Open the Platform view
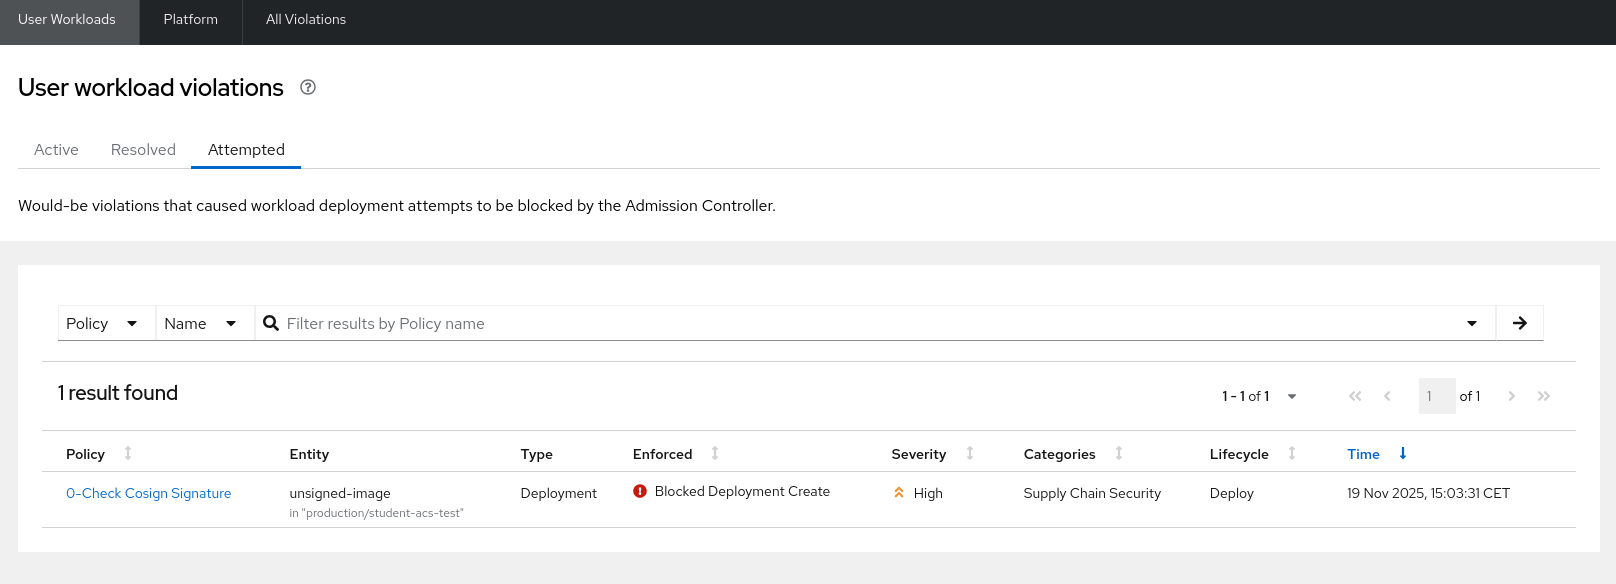This screenshot has width=1616, height=584. (190, 20)
